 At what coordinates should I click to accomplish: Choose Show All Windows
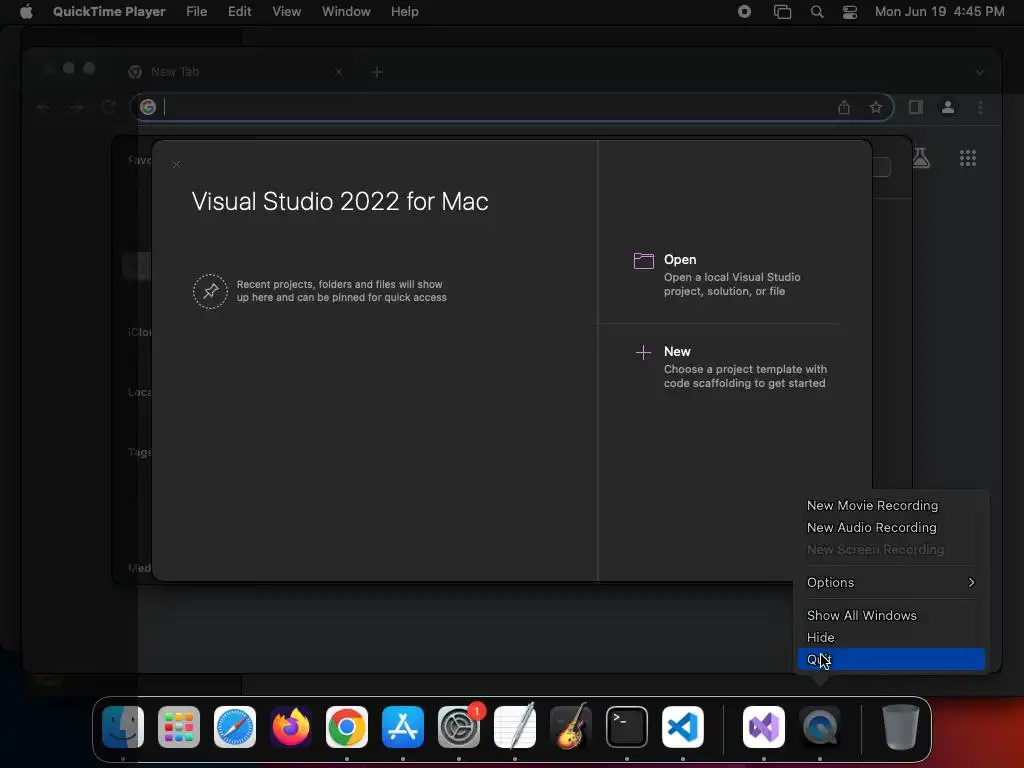click(x=891, y=615)
